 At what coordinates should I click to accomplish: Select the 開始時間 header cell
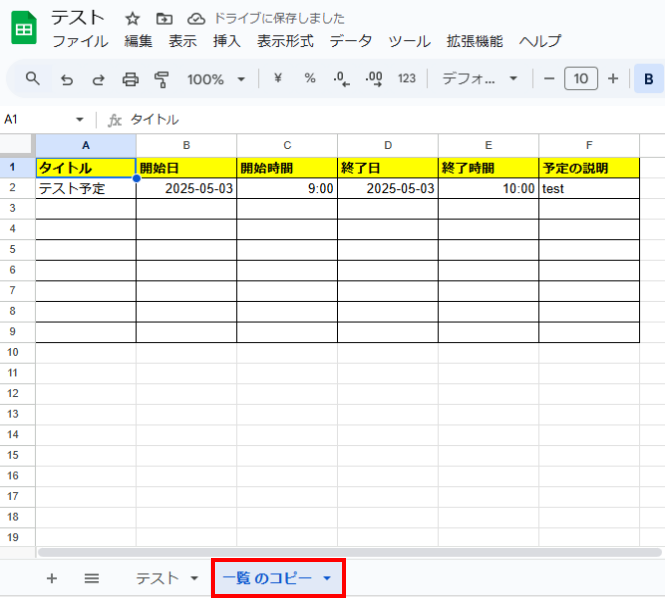[287, 168]
